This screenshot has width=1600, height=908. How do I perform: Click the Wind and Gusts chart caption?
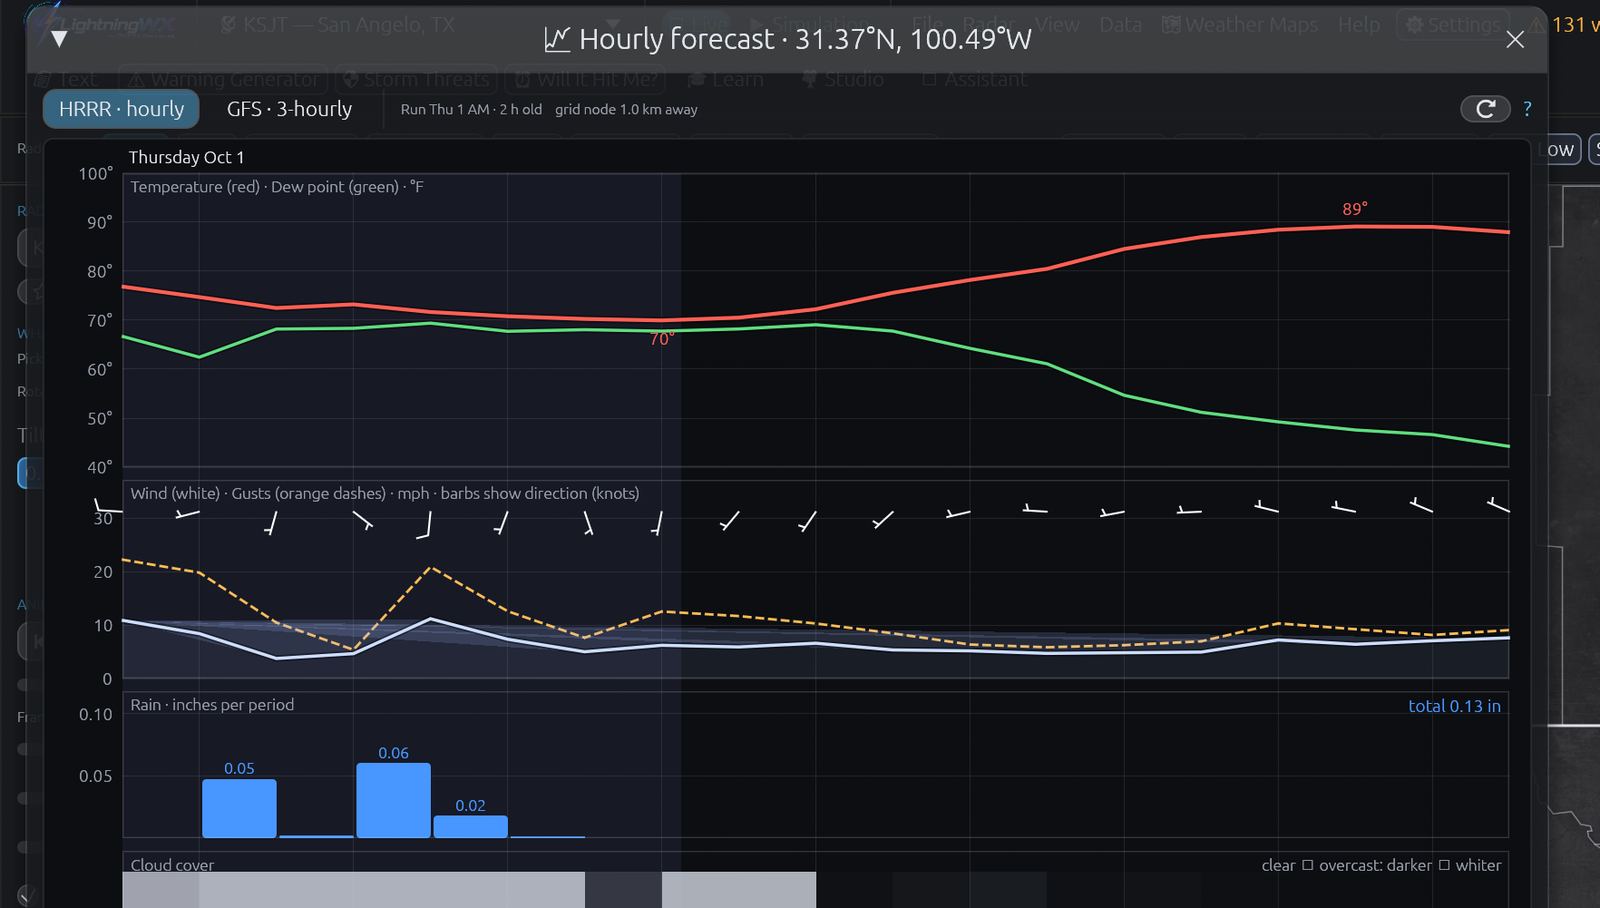[385, 493]
